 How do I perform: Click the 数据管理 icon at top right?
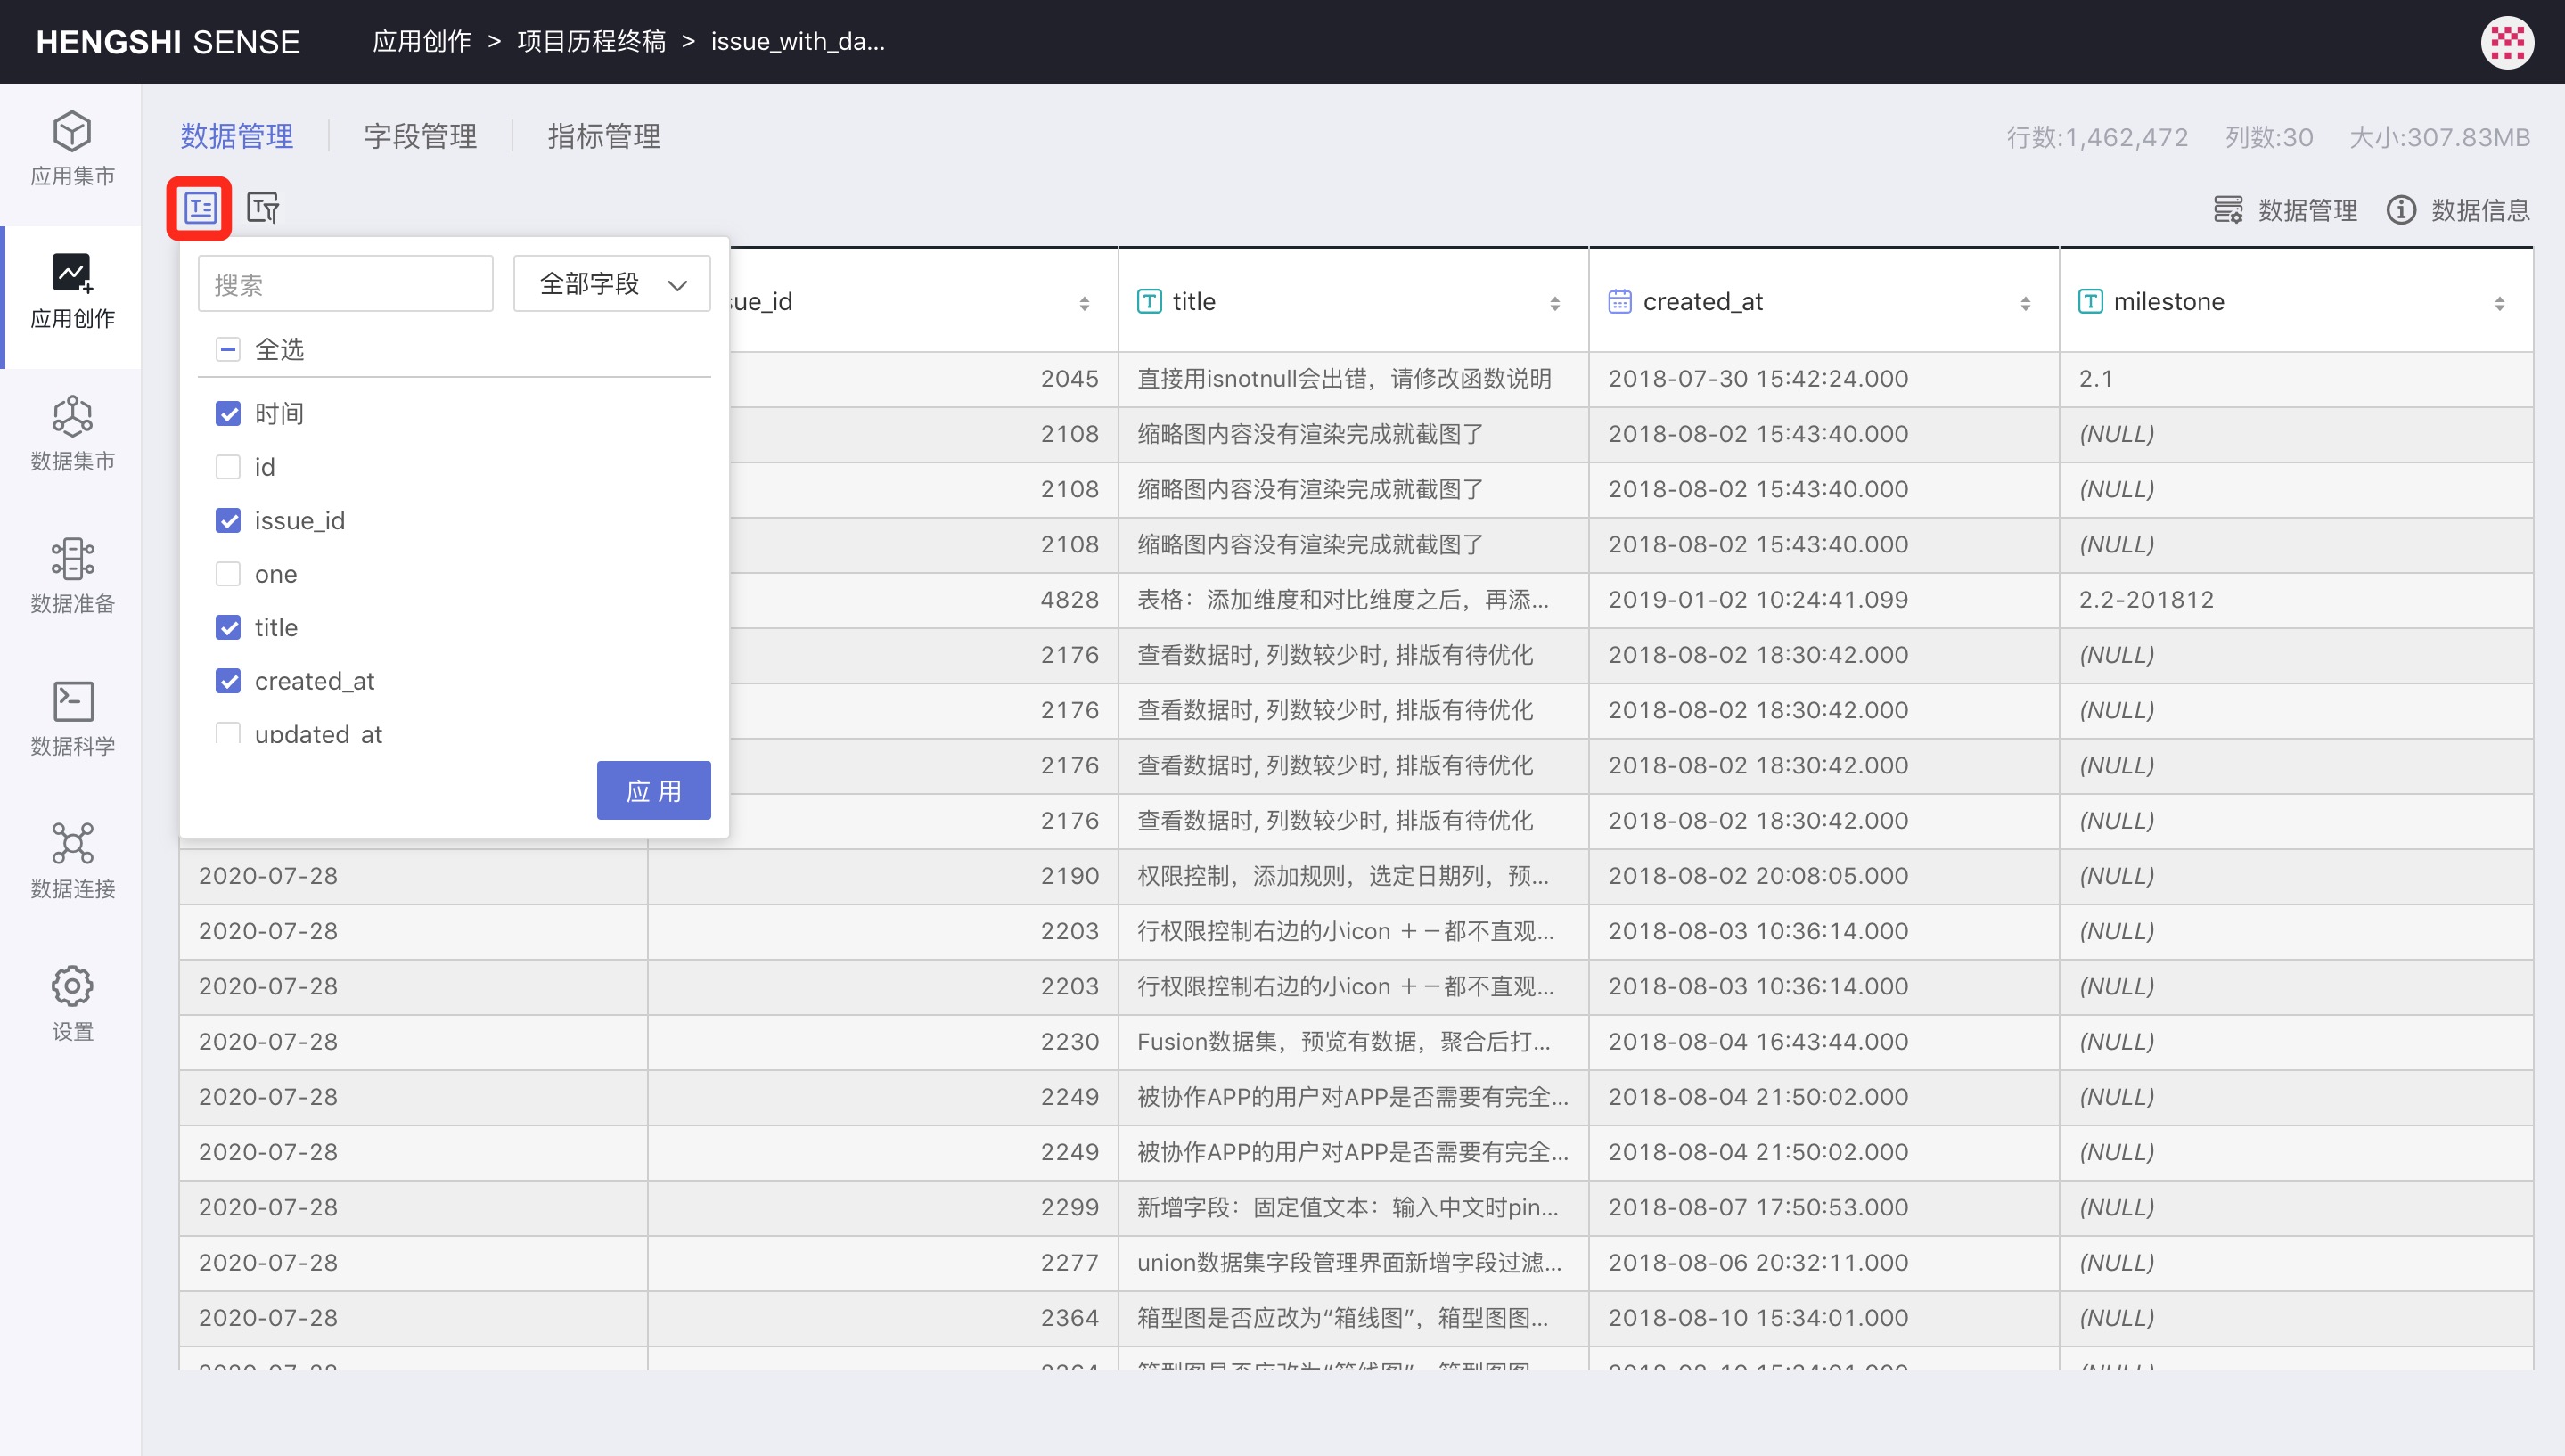[x=2228, y=209]
